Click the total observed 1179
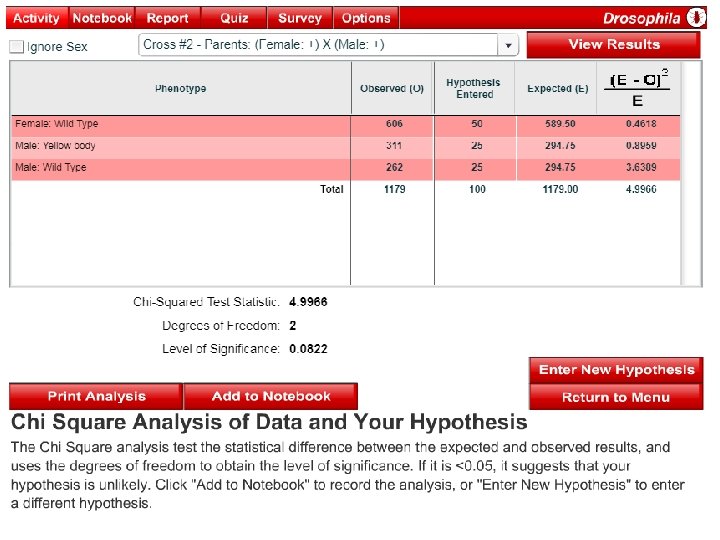 coord(394,189)
